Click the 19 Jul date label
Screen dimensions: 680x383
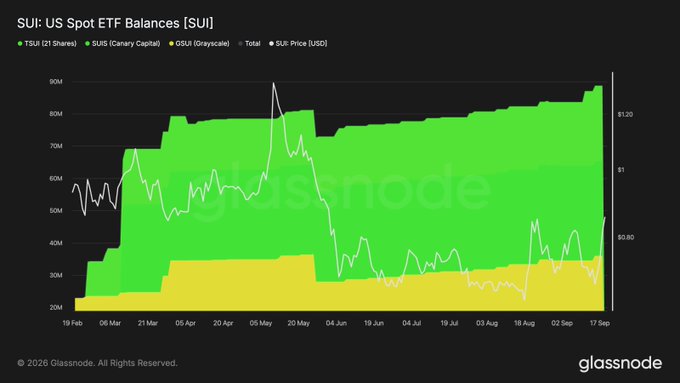coord(449,323)
